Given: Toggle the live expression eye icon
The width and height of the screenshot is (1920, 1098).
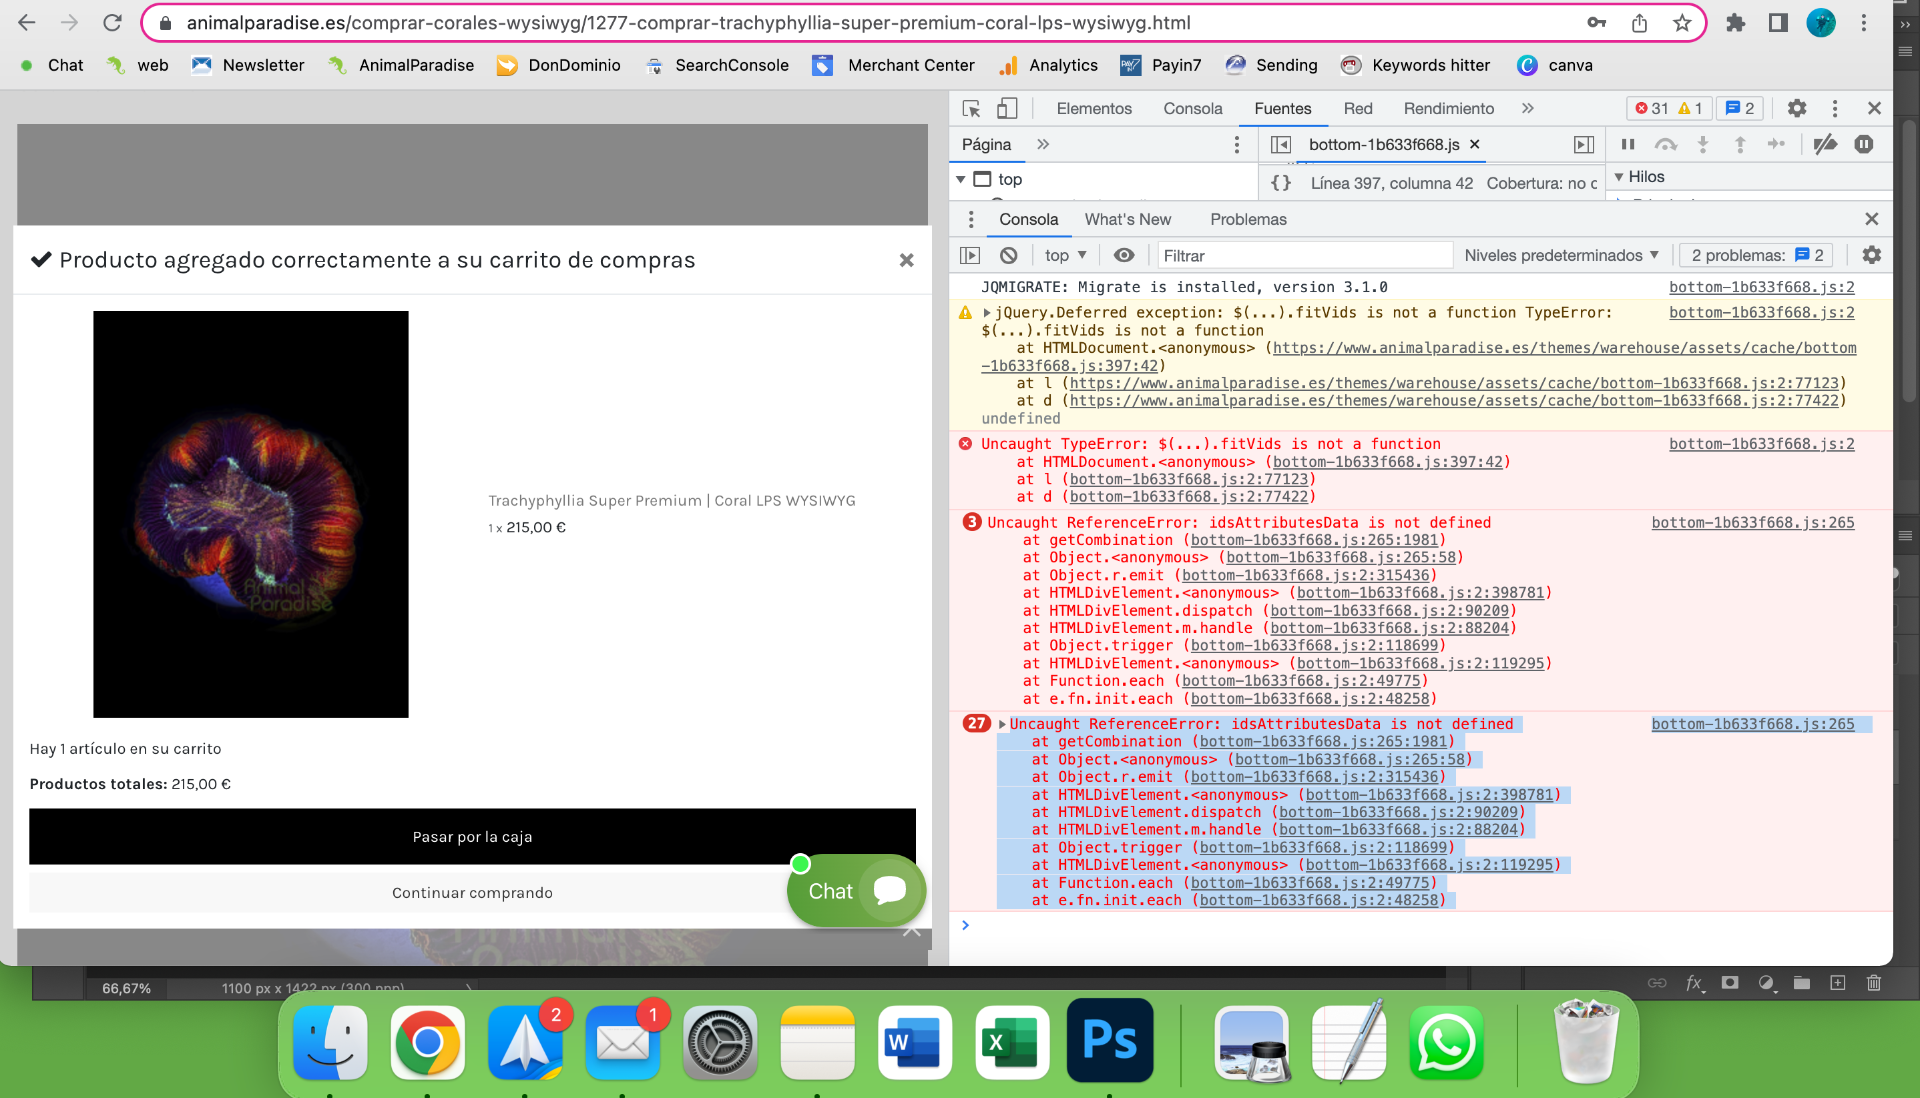Looking at the screenshot, I should pyautogui.click(x=1124, y=255).
